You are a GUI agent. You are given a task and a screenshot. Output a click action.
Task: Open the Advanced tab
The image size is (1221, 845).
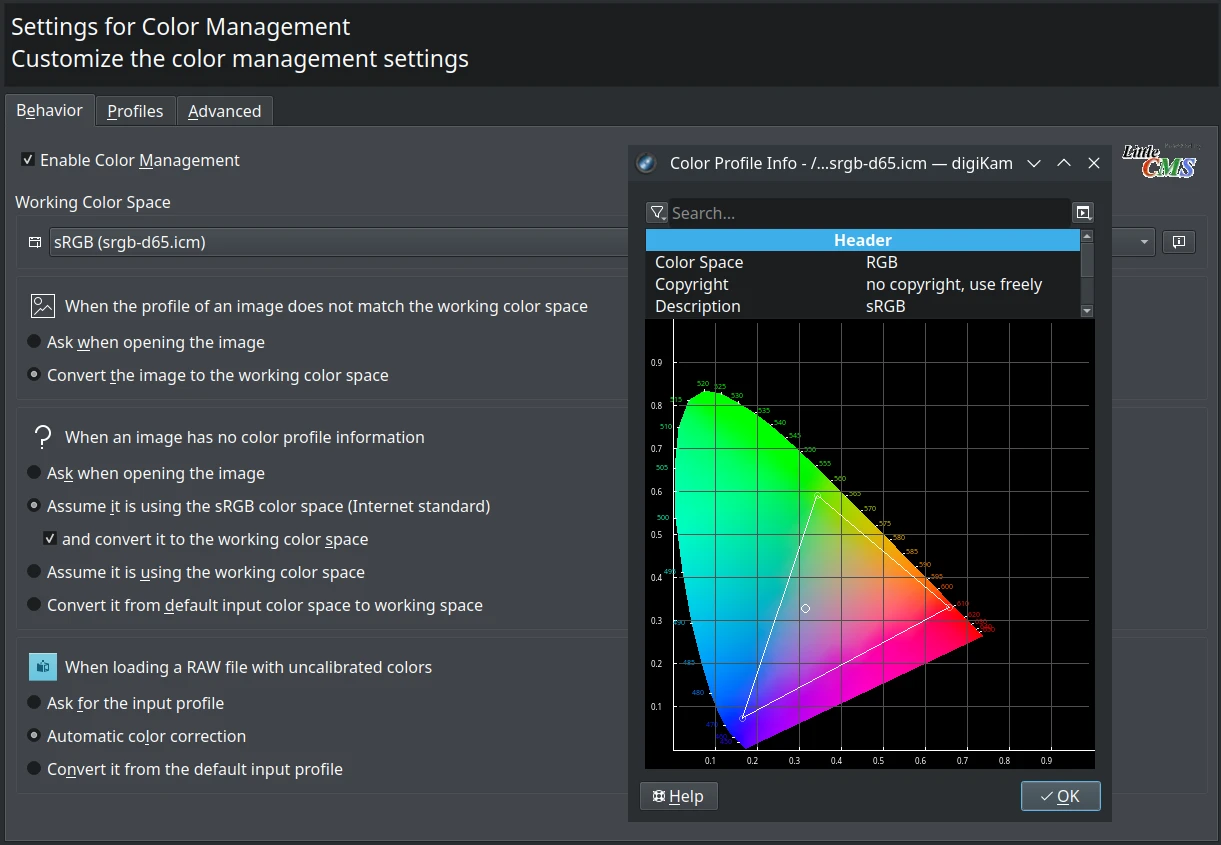(224, 111)
